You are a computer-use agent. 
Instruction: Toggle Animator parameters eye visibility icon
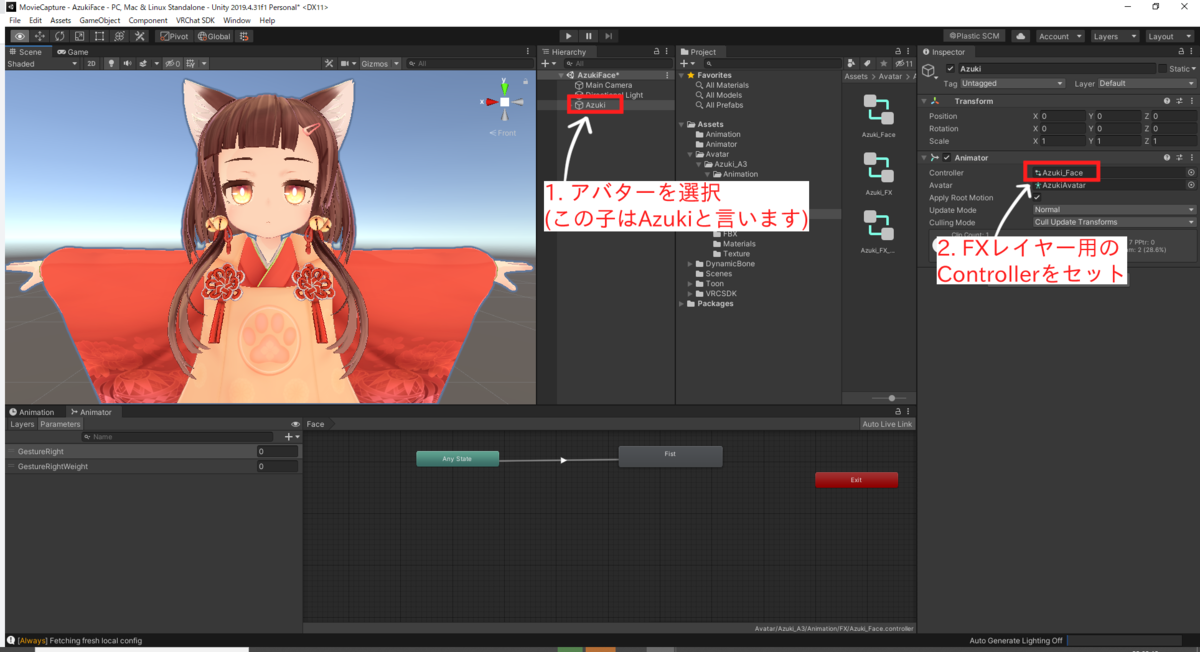tap(295, 424)
